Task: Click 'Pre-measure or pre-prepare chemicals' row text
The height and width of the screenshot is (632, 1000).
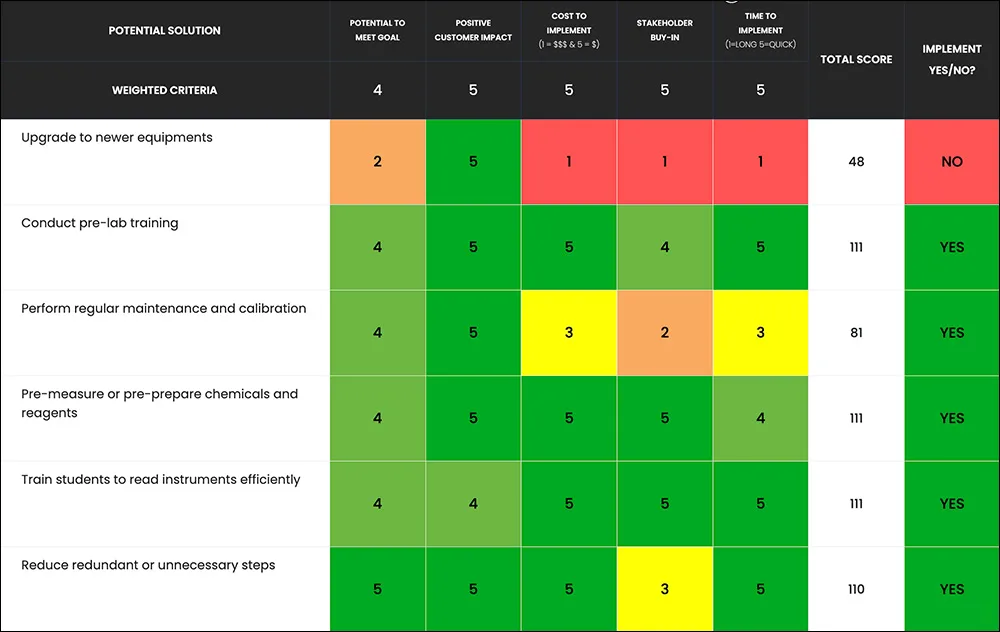Action: coord(159,403)
